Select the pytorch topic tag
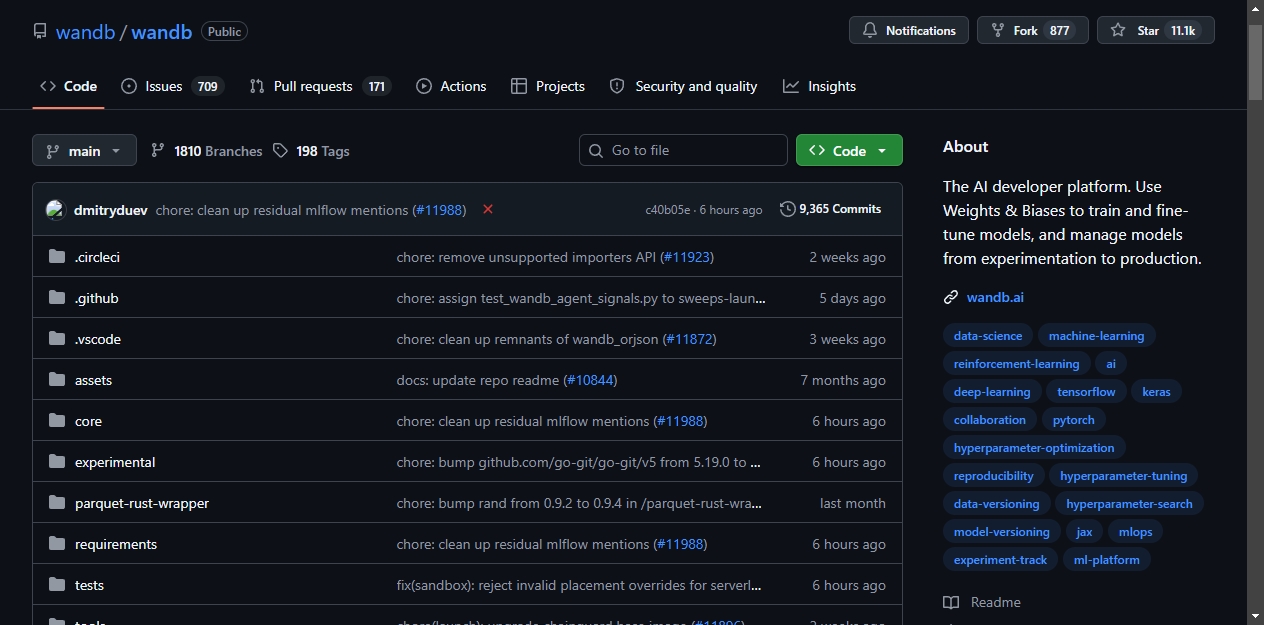The width and height of the screenshot is (1264, 625). 1074,420
